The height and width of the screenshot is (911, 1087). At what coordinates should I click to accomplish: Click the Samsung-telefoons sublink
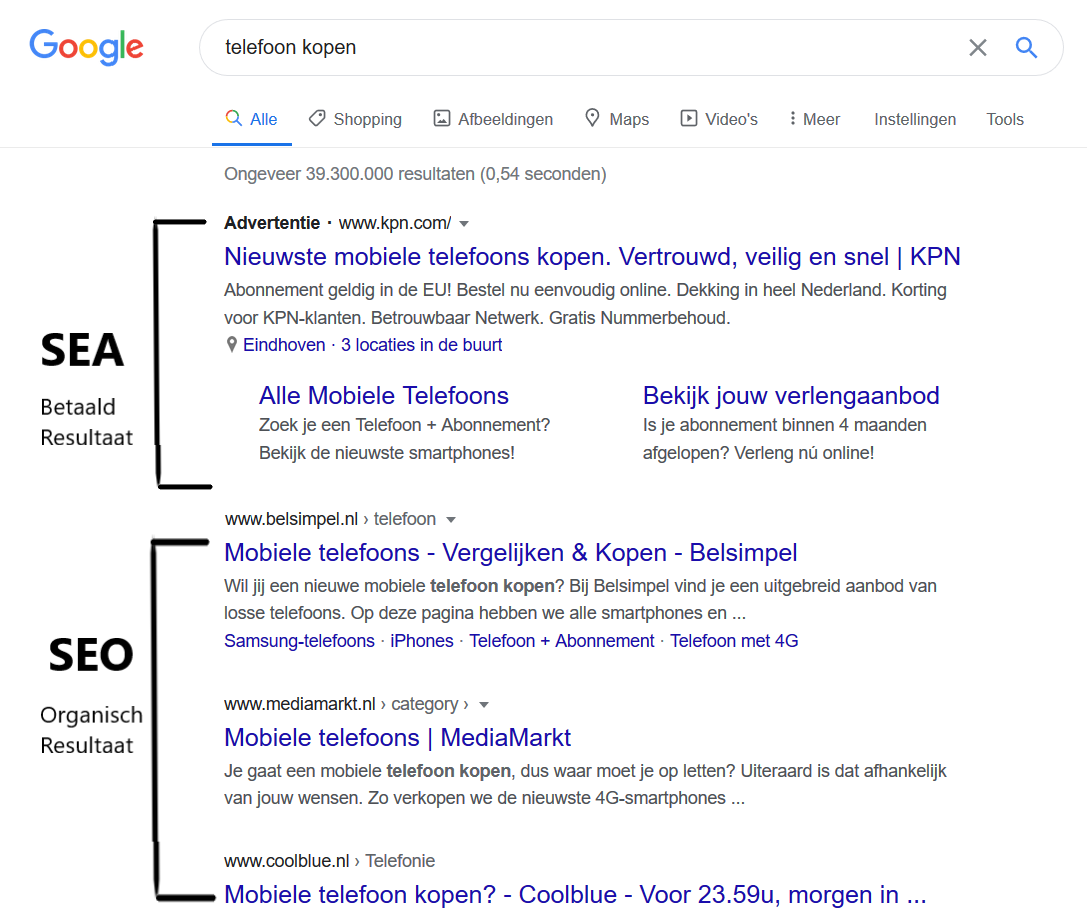(299, 641)
